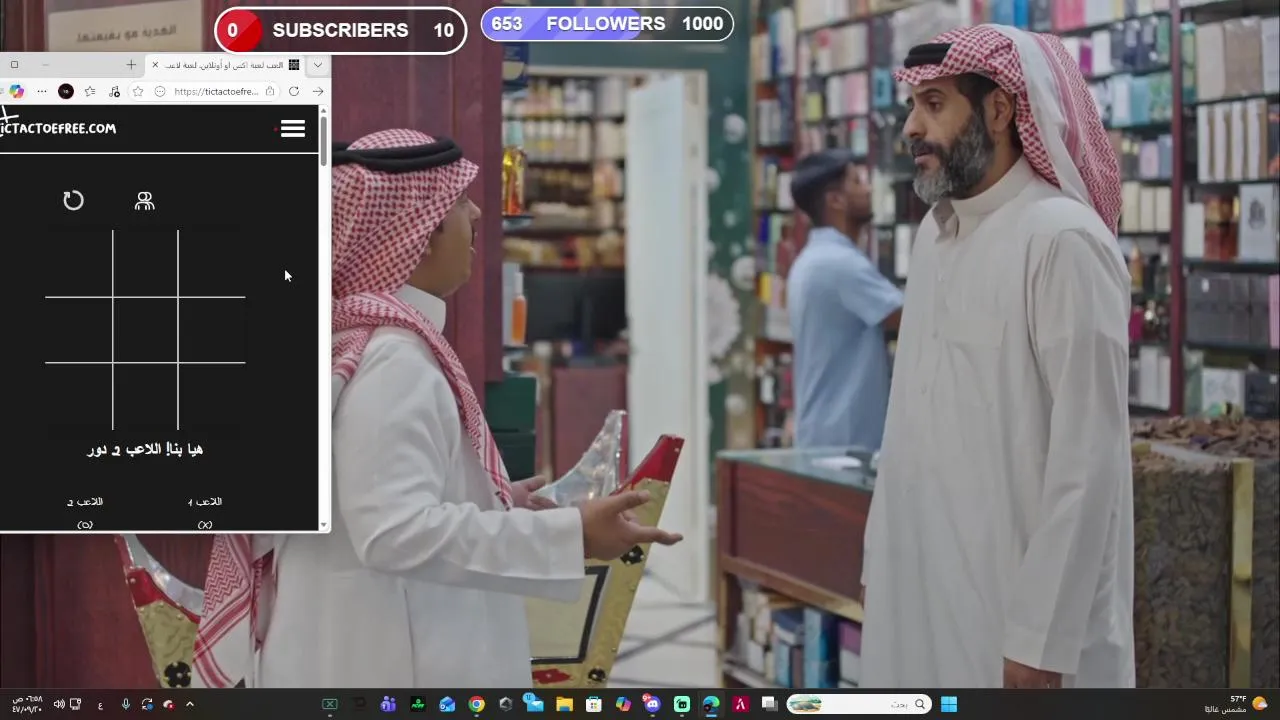Click the microphone icon in the system tray
Screen dimensions: 1280x720
coord(126,704)
